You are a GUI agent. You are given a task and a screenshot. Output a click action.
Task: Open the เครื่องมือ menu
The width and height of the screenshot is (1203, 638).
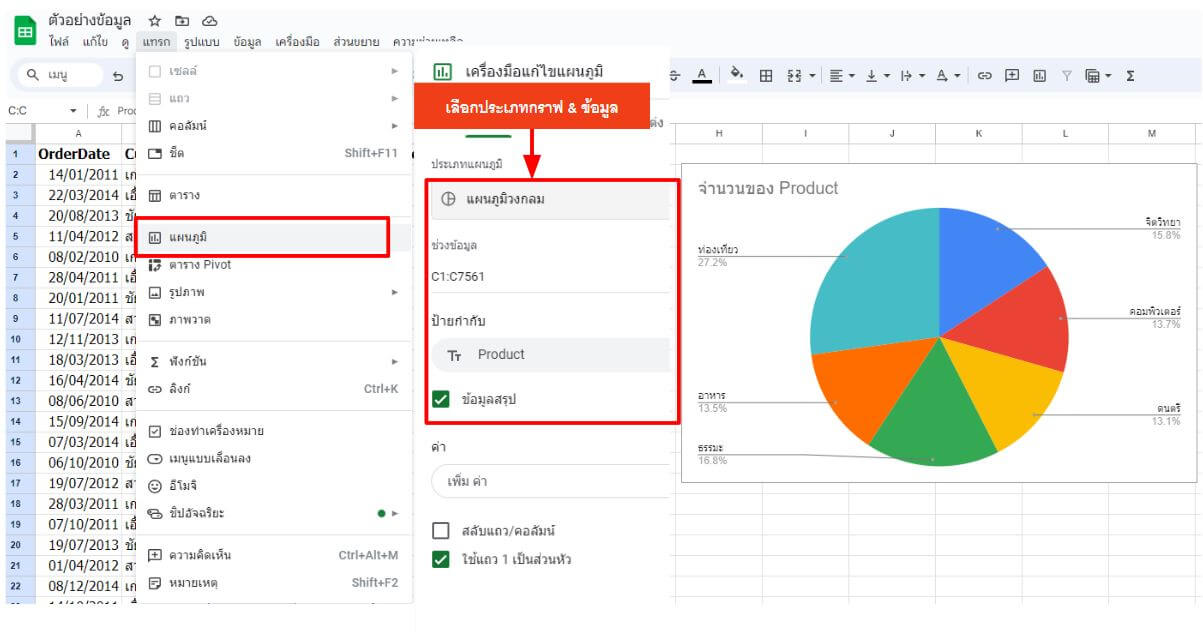[297, 41]
